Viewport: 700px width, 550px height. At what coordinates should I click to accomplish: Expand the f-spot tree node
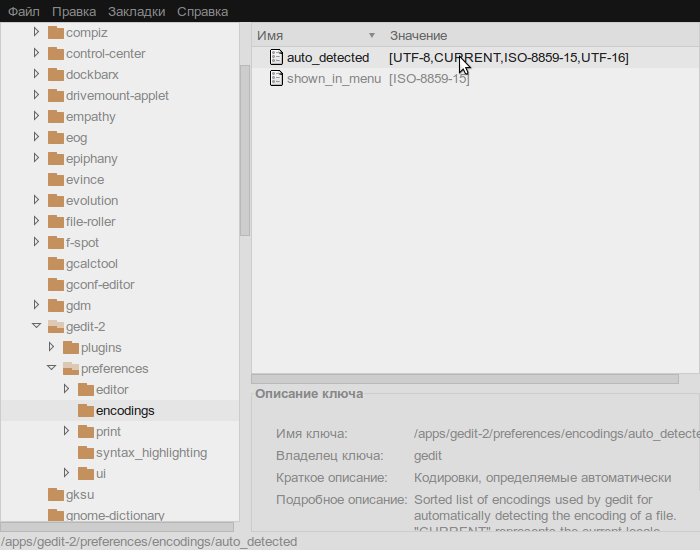click(37, 242)
